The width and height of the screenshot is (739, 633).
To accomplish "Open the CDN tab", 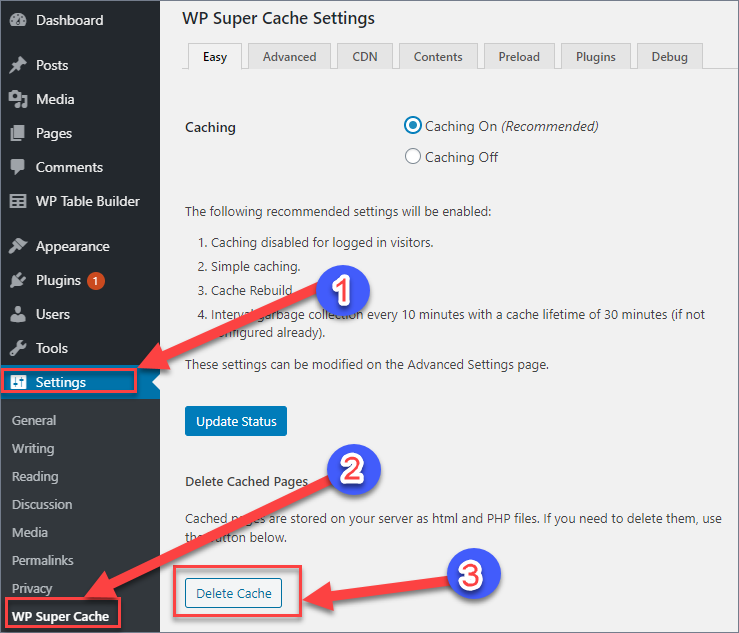I will click(x=365, y=57).
